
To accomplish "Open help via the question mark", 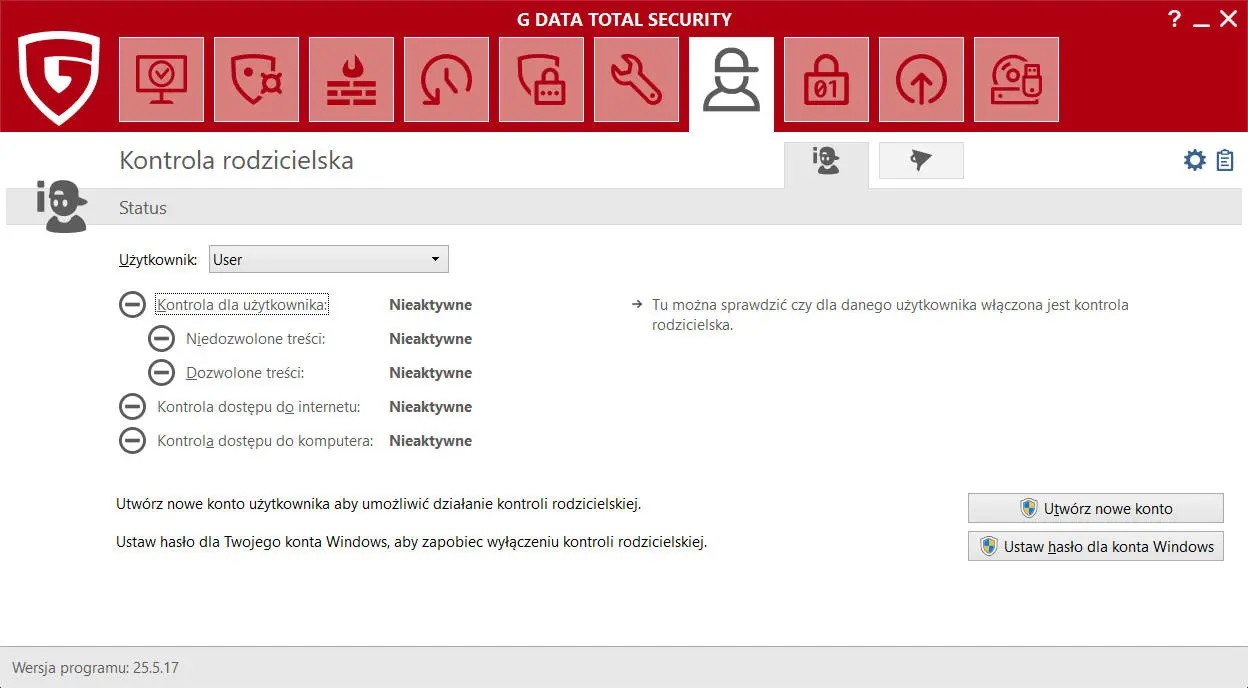I will (x=1174, y=18).
